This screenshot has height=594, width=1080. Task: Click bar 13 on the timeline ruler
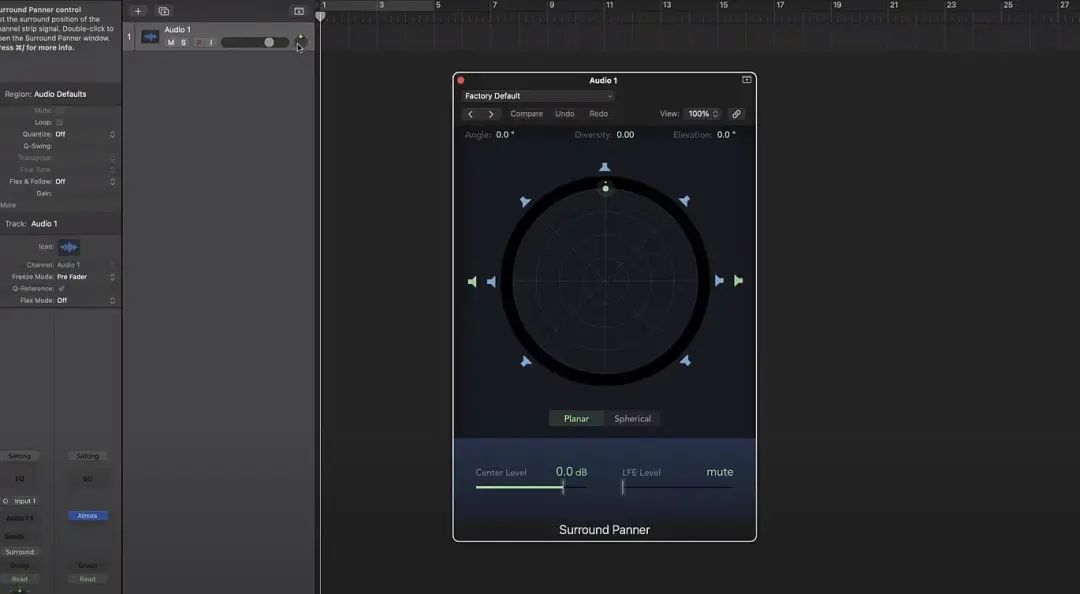point(667,6)
